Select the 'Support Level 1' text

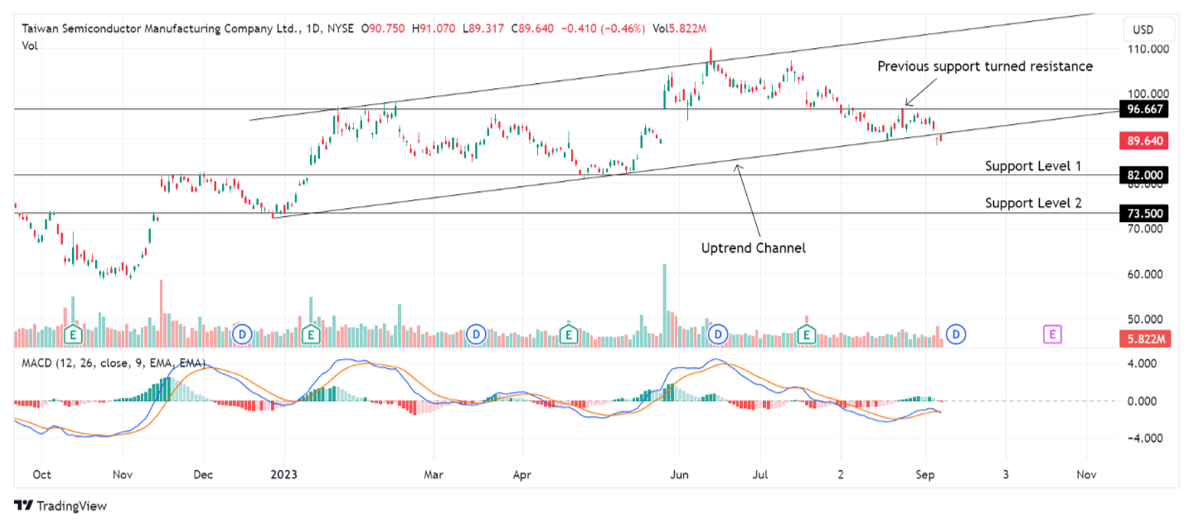pyautogui.click(x=1033, y=166)
